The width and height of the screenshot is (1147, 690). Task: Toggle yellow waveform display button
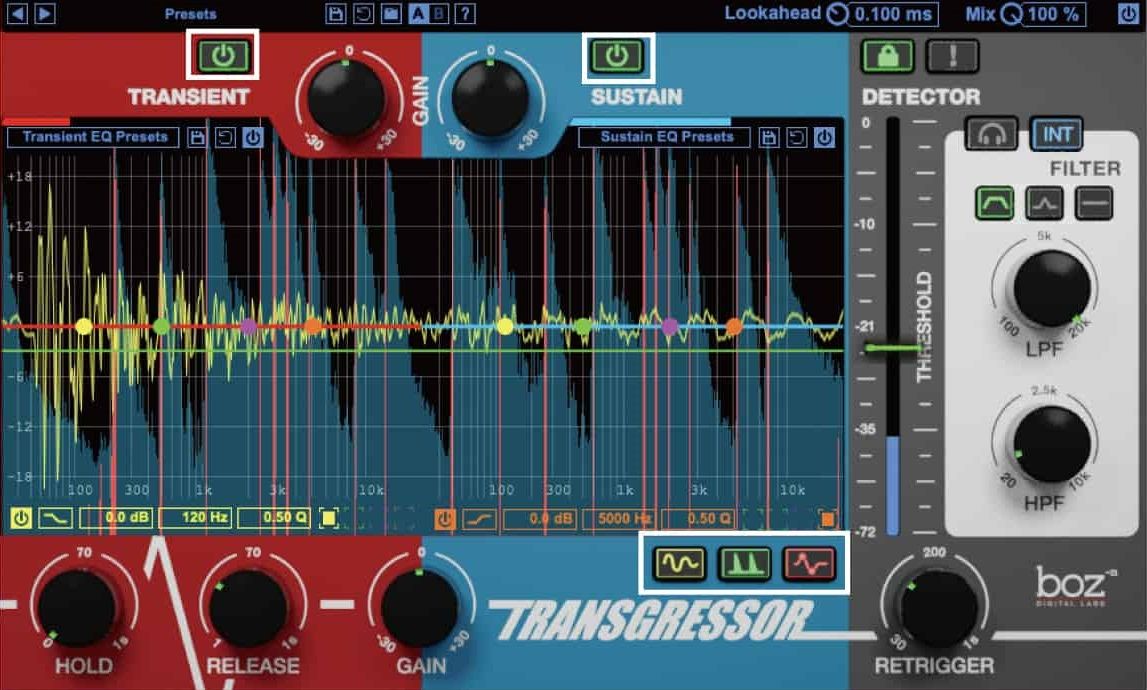coord(679,563)
